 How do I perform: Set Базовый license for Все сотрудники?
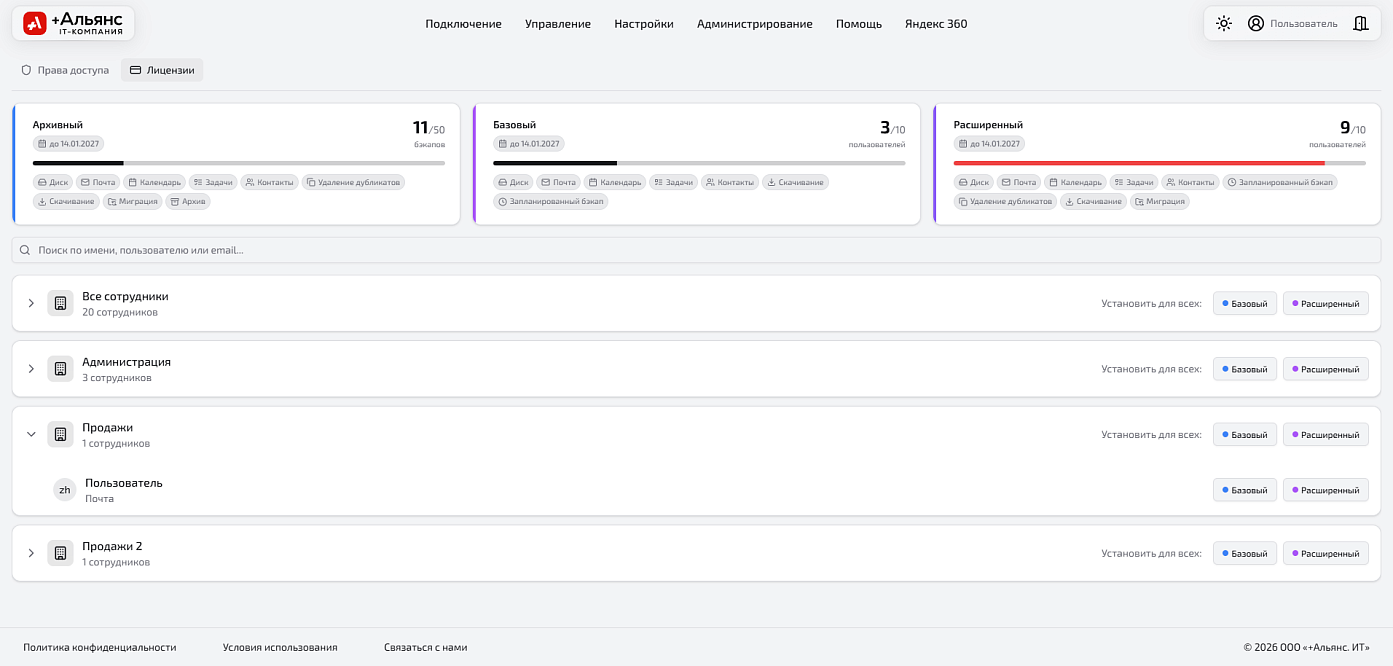click(1245, 303)
